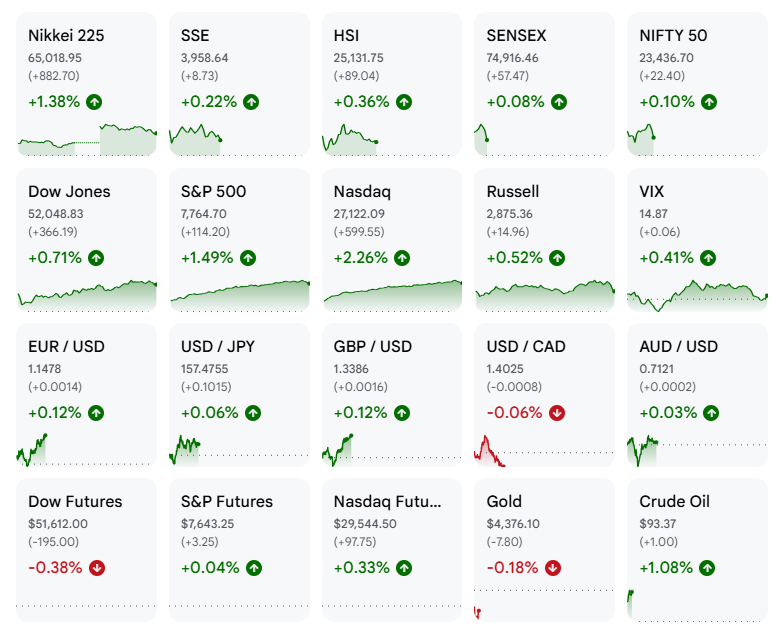Click the green up arrow beside VIX +0.41%
The width and height of the screenshot is (782, 633).
click(708, 258)
